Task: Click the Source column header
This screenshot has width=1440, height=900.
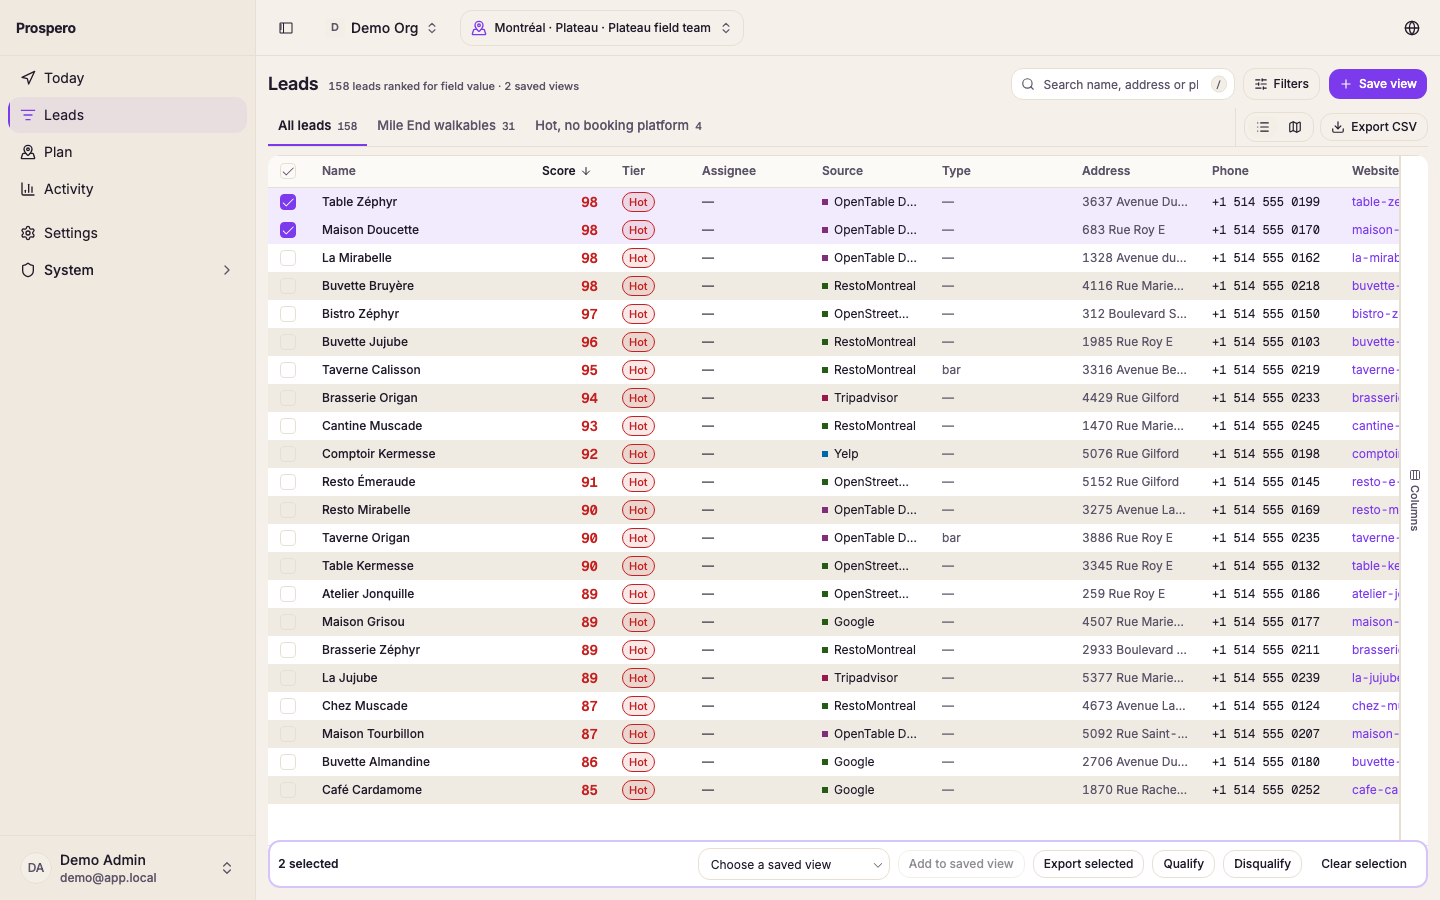Action: (842, 171)
